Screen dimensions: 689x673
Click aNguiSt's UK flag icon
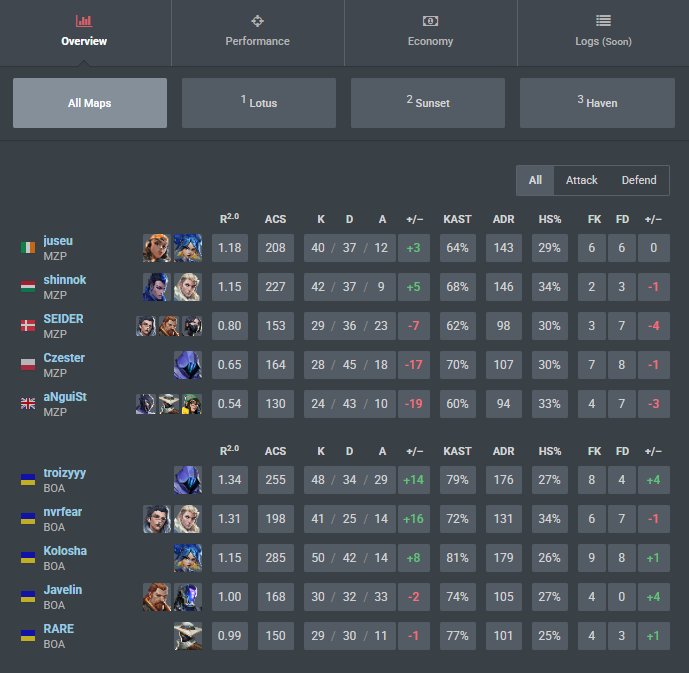coord(28,404)
